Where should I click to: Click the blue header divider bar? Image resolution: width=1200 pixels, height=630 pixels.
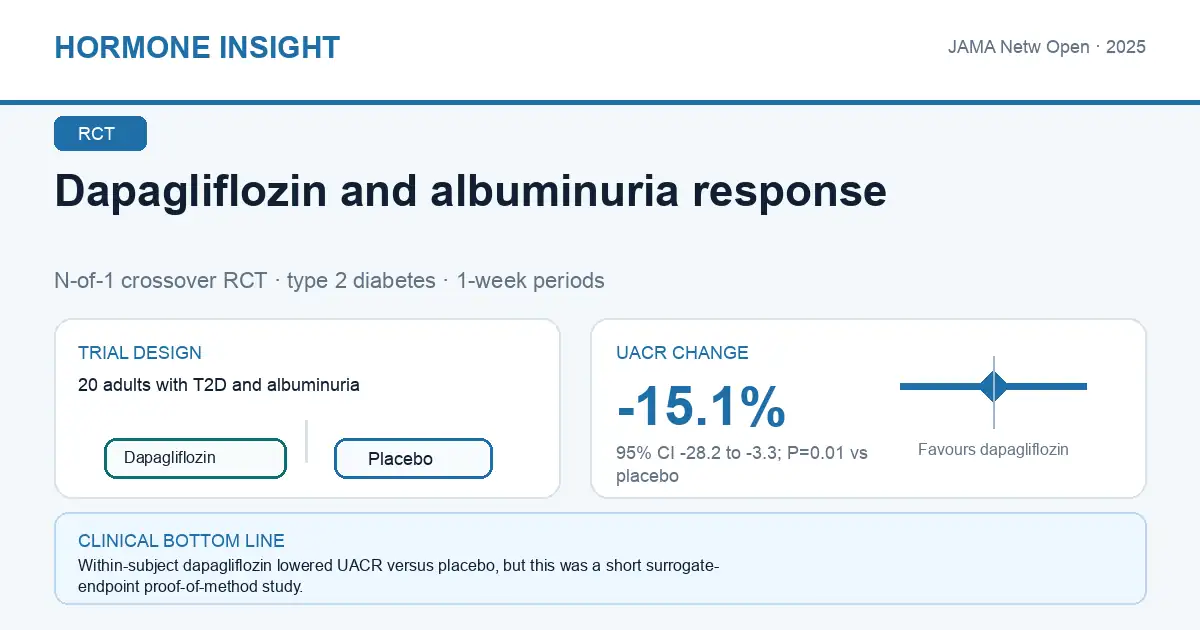(600, 102)
